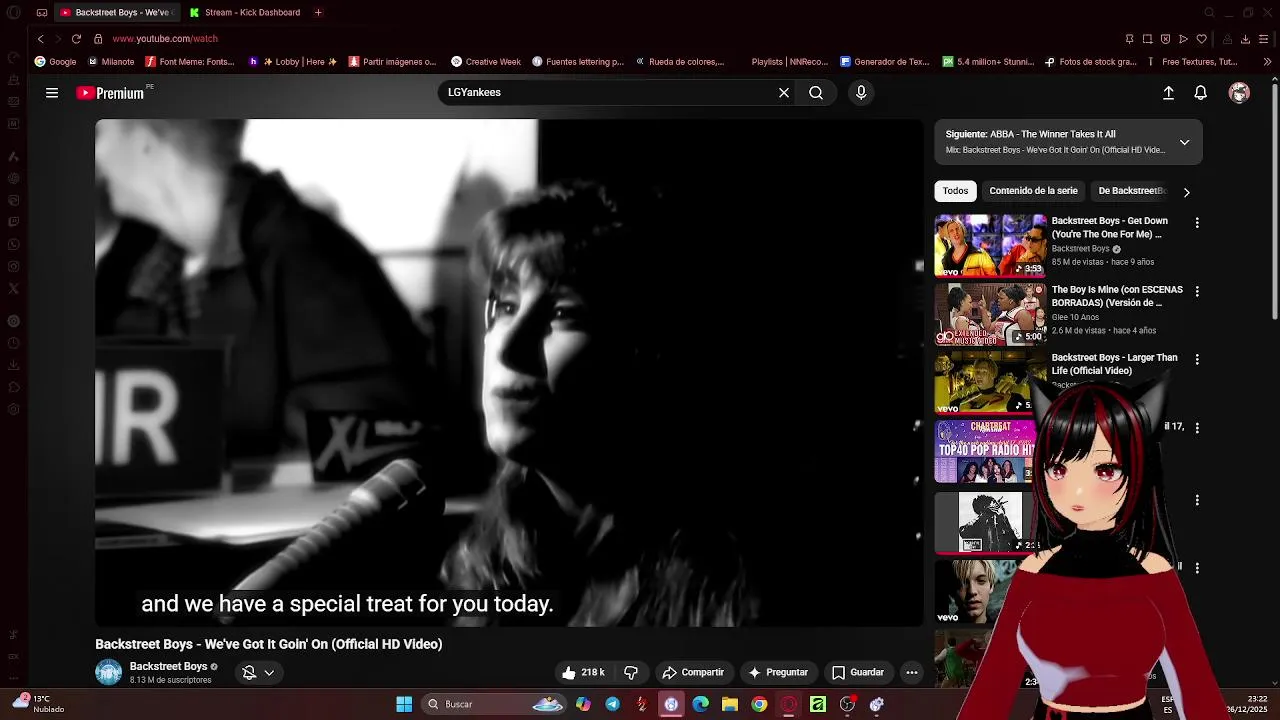Image resolution: width=1280 pixels, height=720 pixels.
Task: Select De BackstreetBoys filter chip
Action: point(1132,191)
